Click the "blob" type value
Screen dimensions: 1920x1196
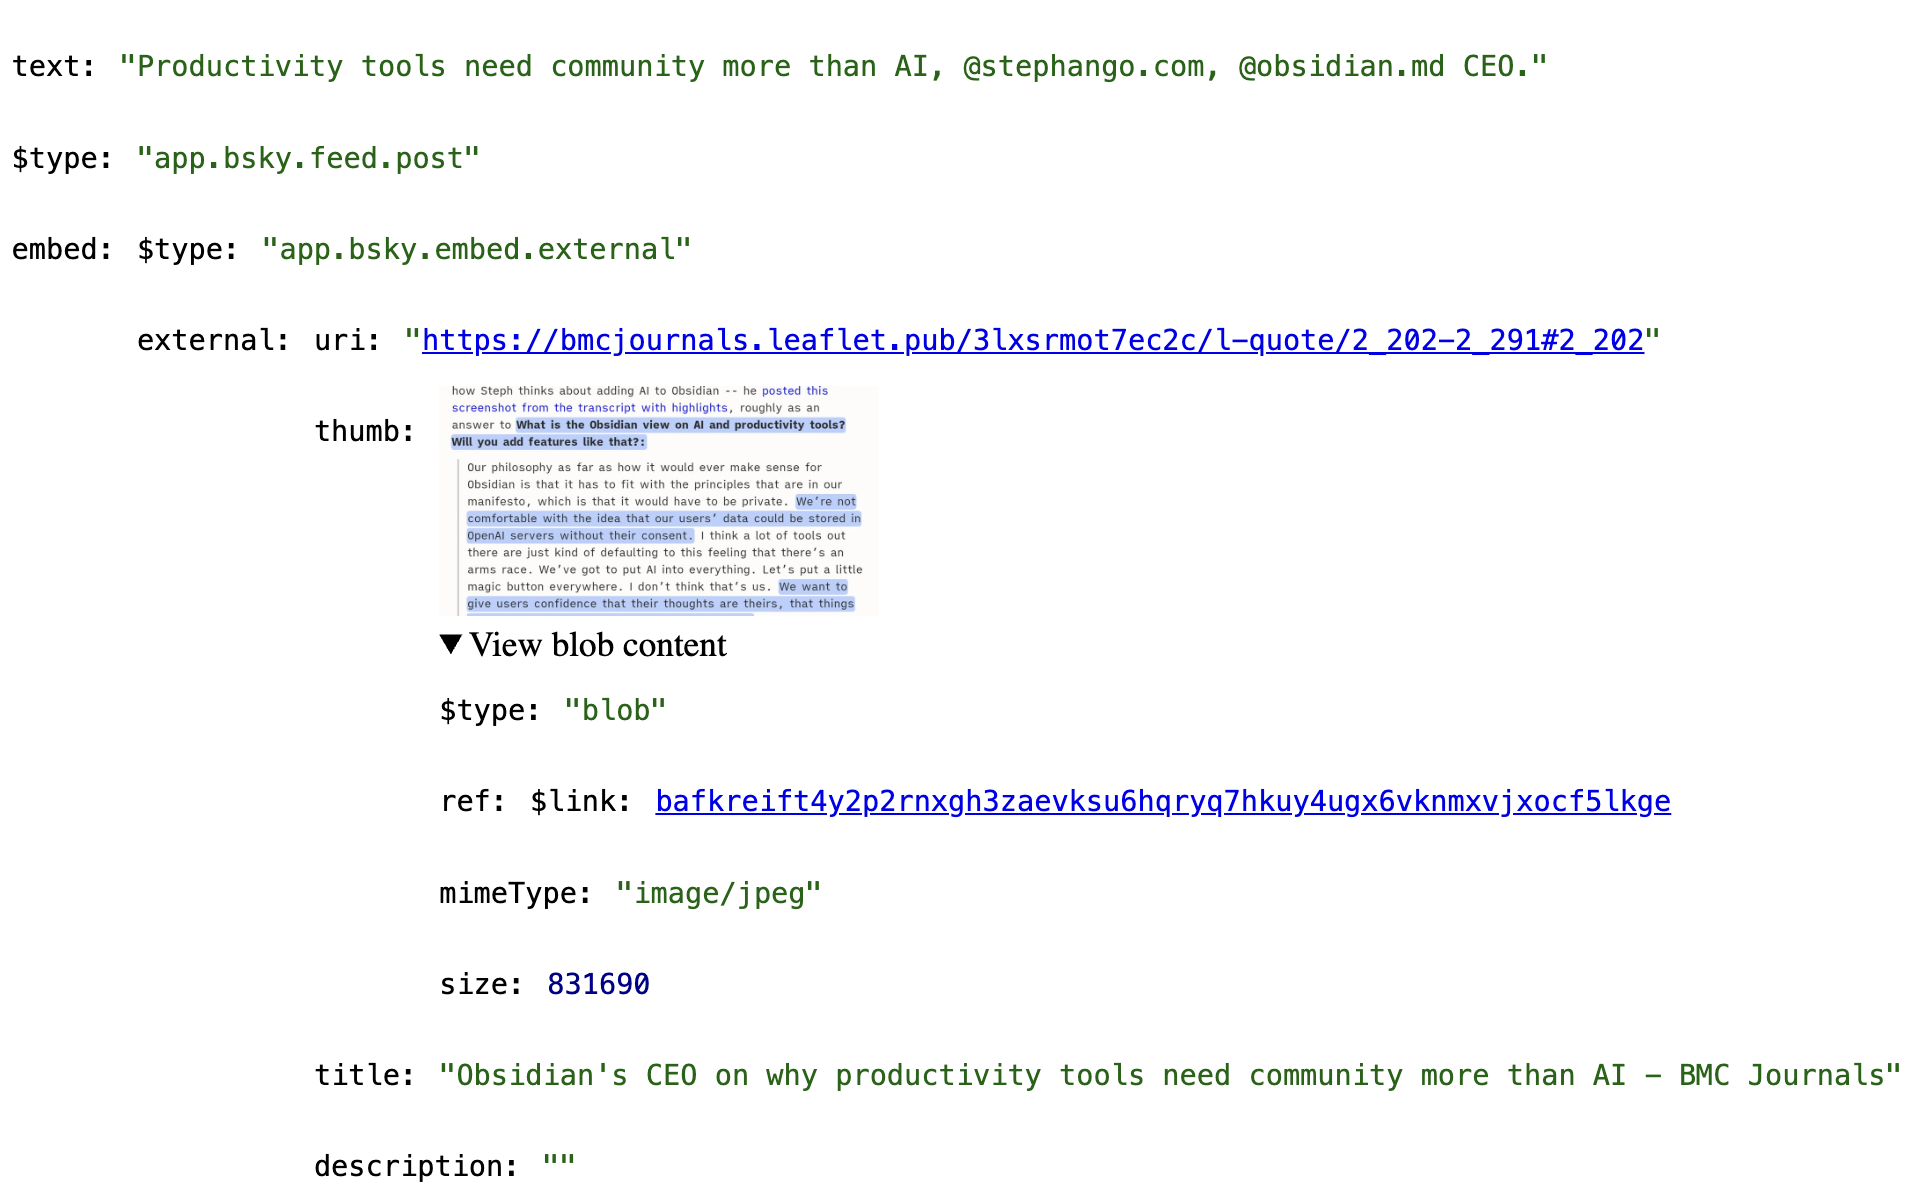[614, 711]
